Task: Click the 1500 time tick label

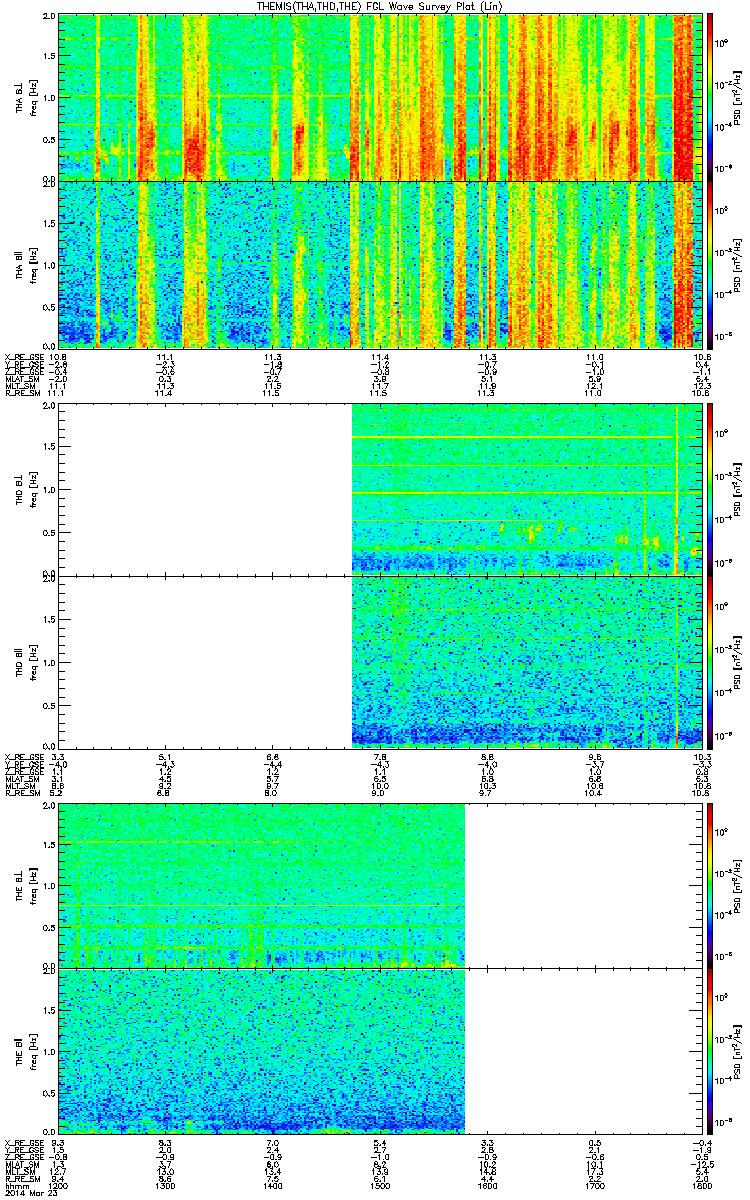Action: point(381,1186)
